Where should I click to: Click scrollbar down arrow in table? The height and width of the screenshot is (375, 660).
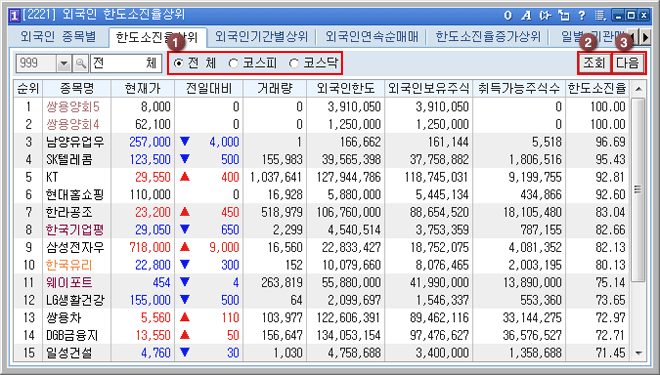pyautogui.click(x=639, y=353)
